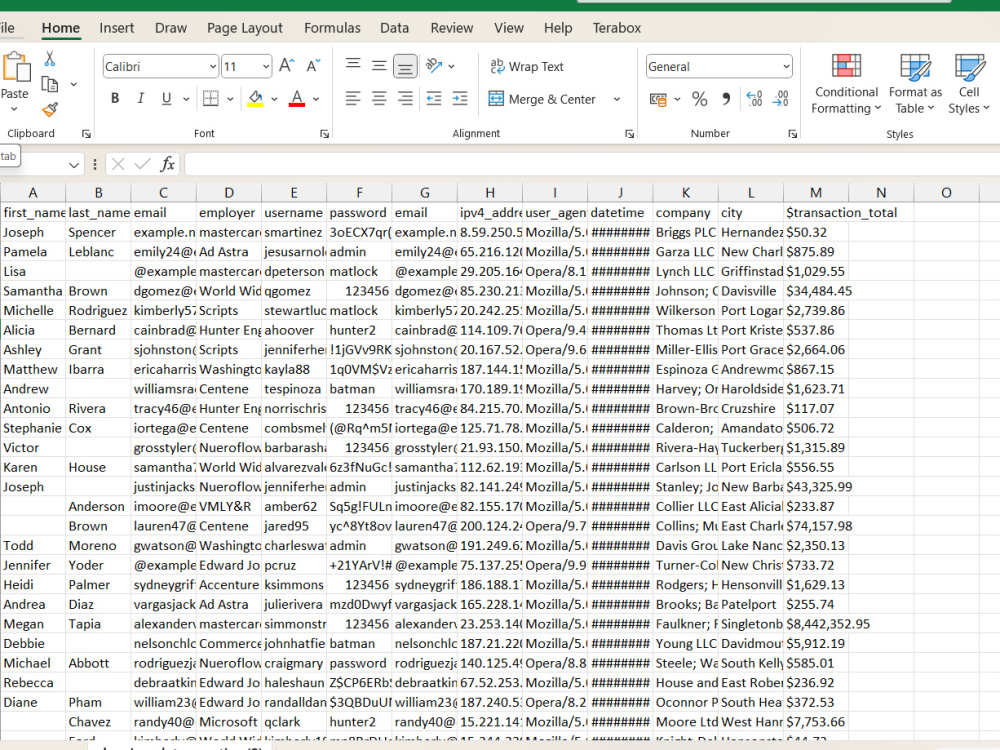Click the text Orientation icon

point(434,66)
